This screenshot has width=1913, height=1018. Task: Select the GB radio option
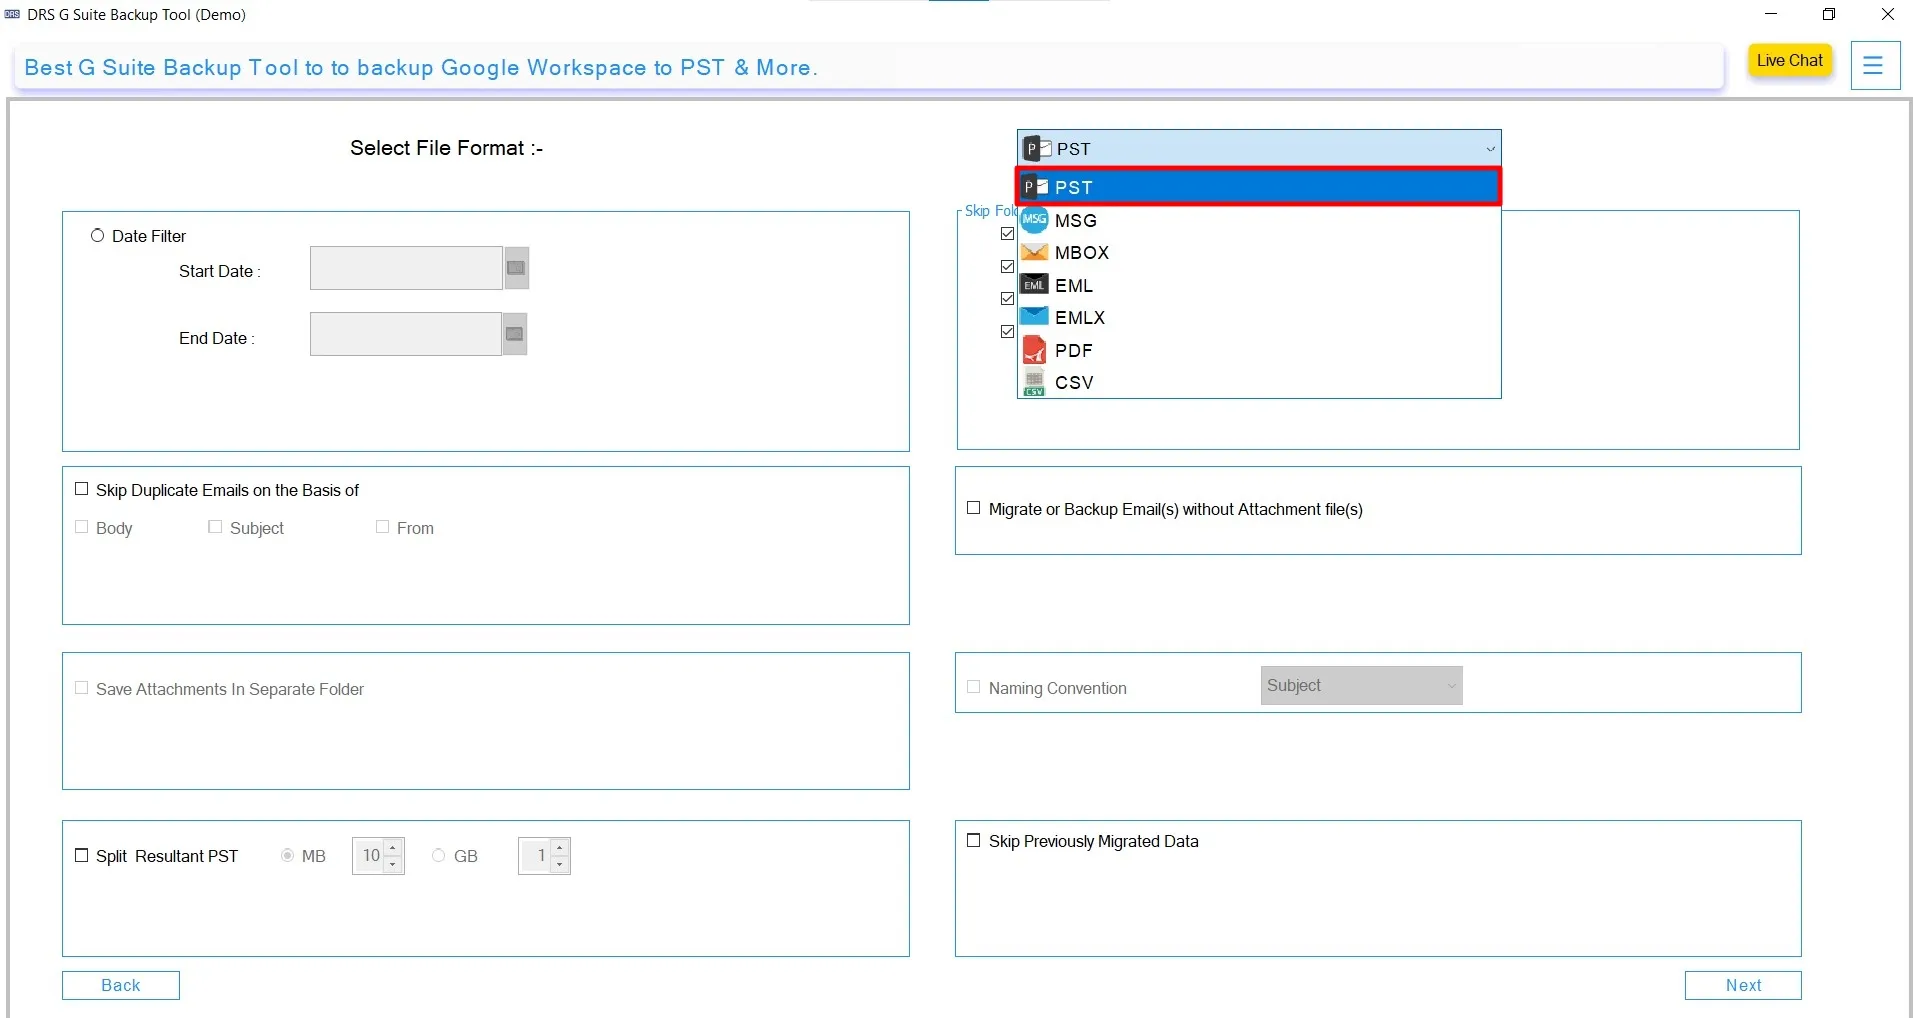pos(439,856)
